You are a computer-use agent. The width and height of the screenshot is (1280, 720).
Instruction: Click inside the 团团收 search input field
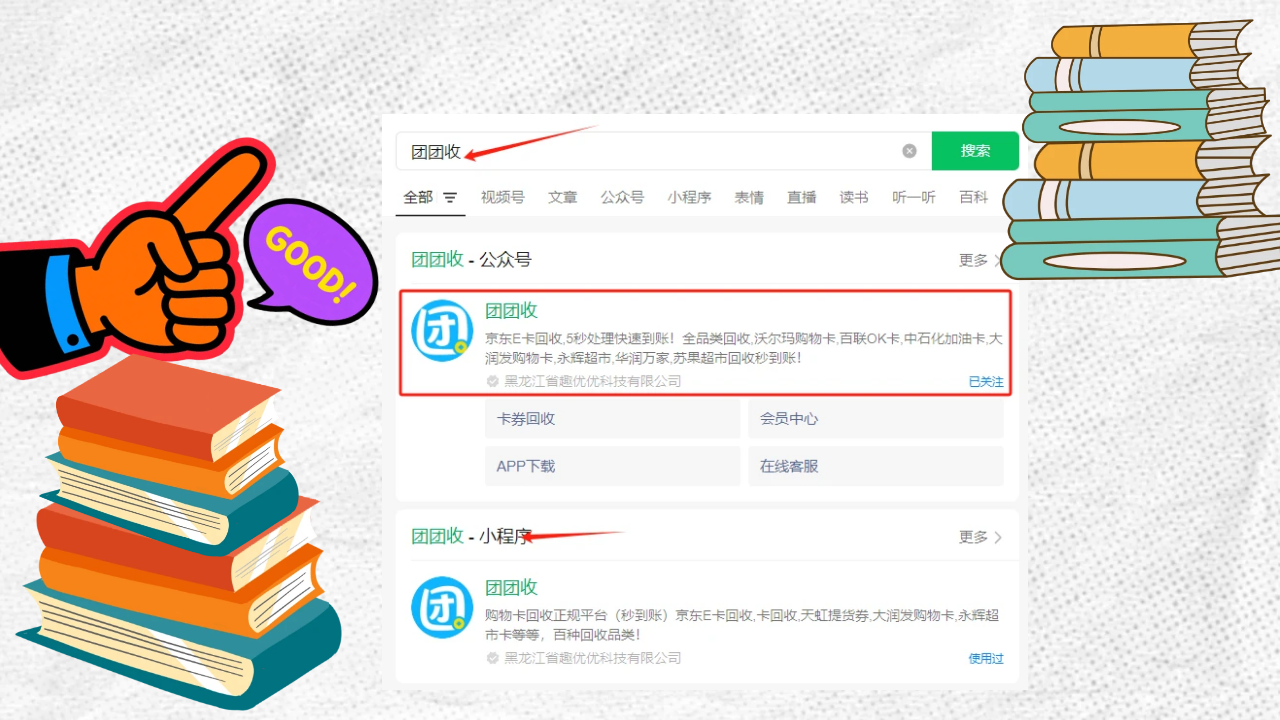click(663, 151)
